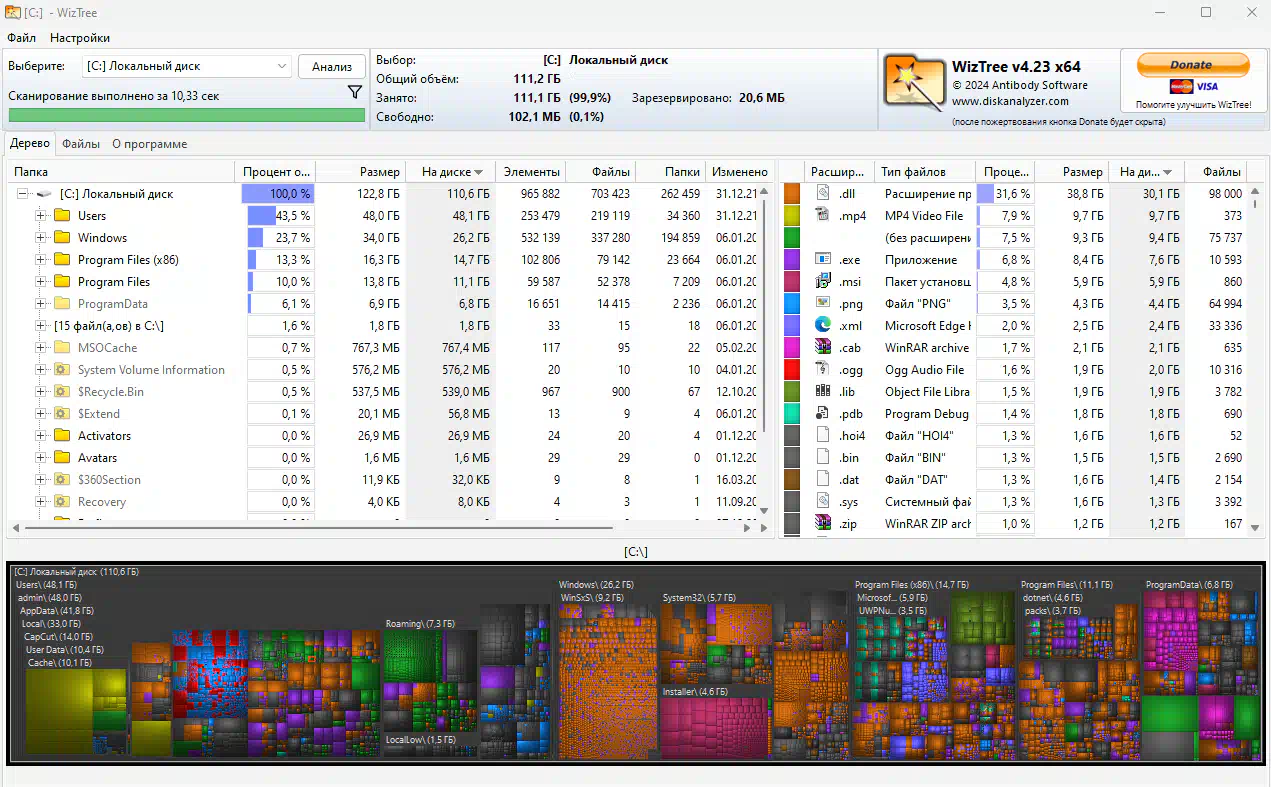Expand the Activators folder node

click(41, 436)
